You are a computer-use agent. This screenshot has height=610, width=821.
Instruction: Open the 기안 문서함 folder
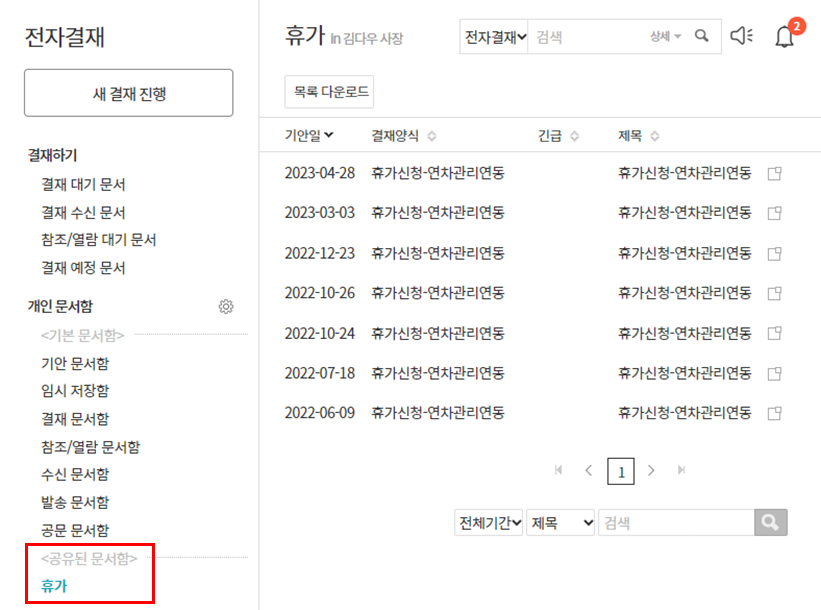click(75, 363)
